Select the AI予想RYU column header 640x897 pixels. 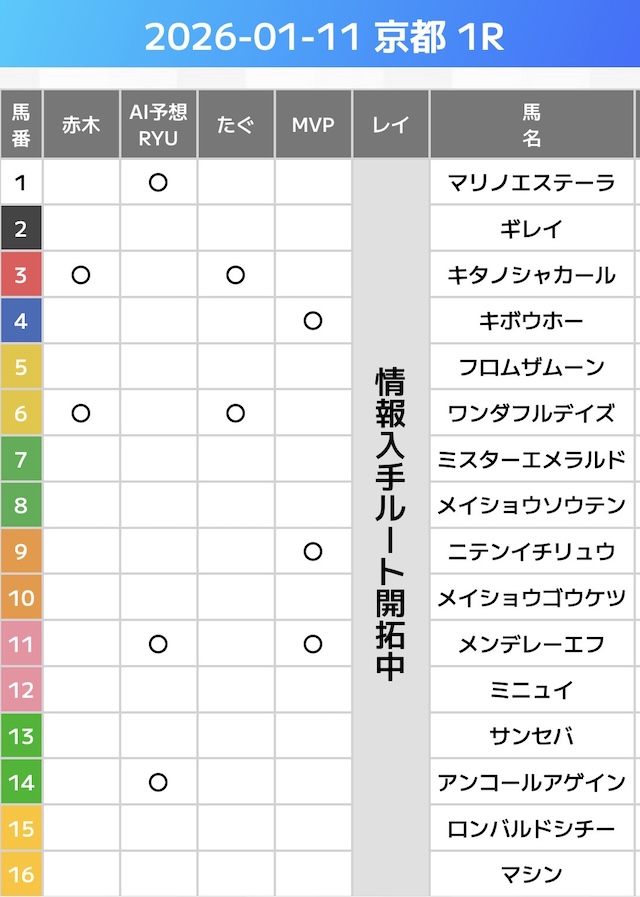pyautogui.click(x=158, y=125)
